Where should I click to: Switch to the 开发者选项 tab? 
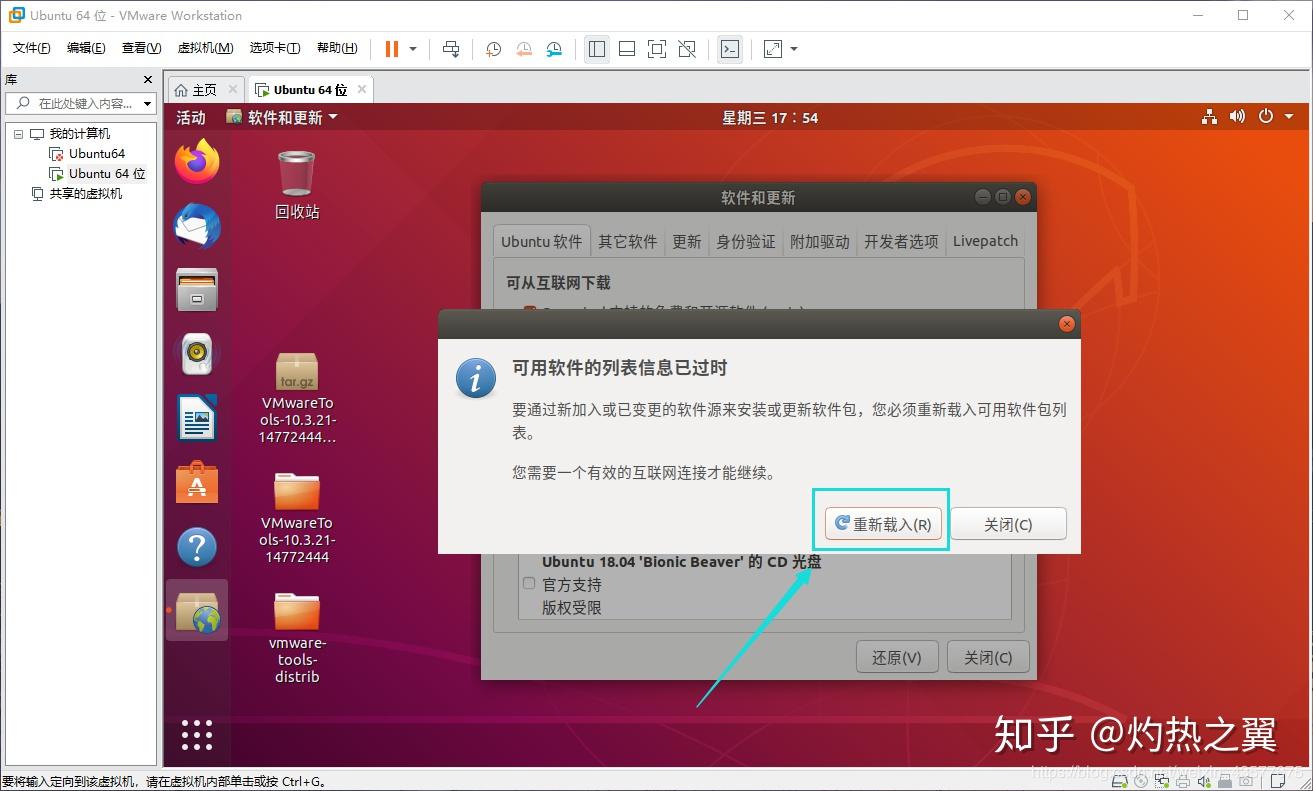coord(901,241)
